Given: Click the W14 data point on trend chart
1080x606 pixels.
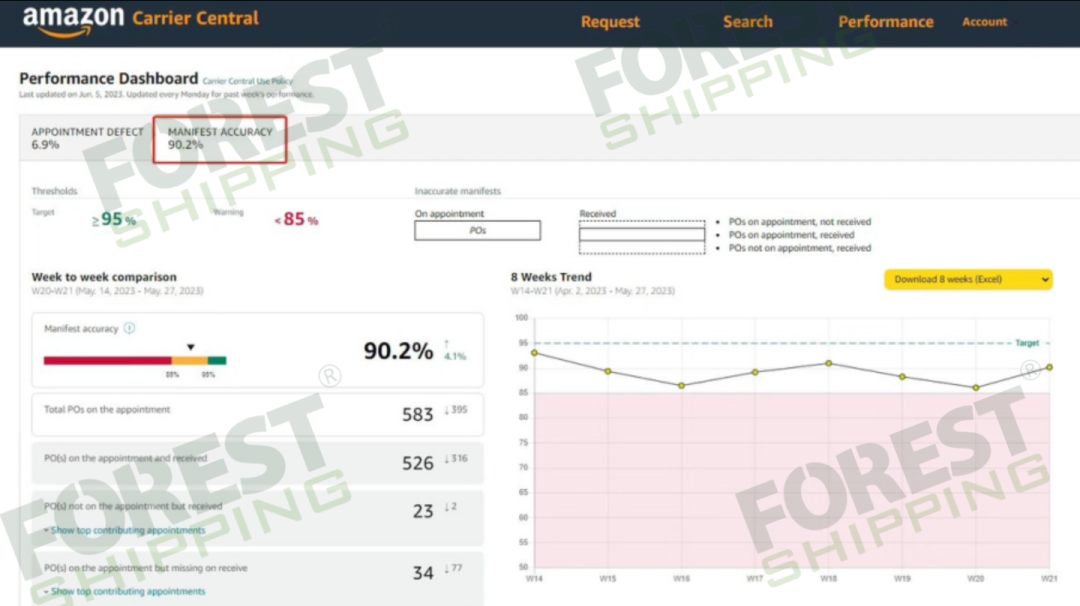Looking at the screenshot, I should pos(534,352).
